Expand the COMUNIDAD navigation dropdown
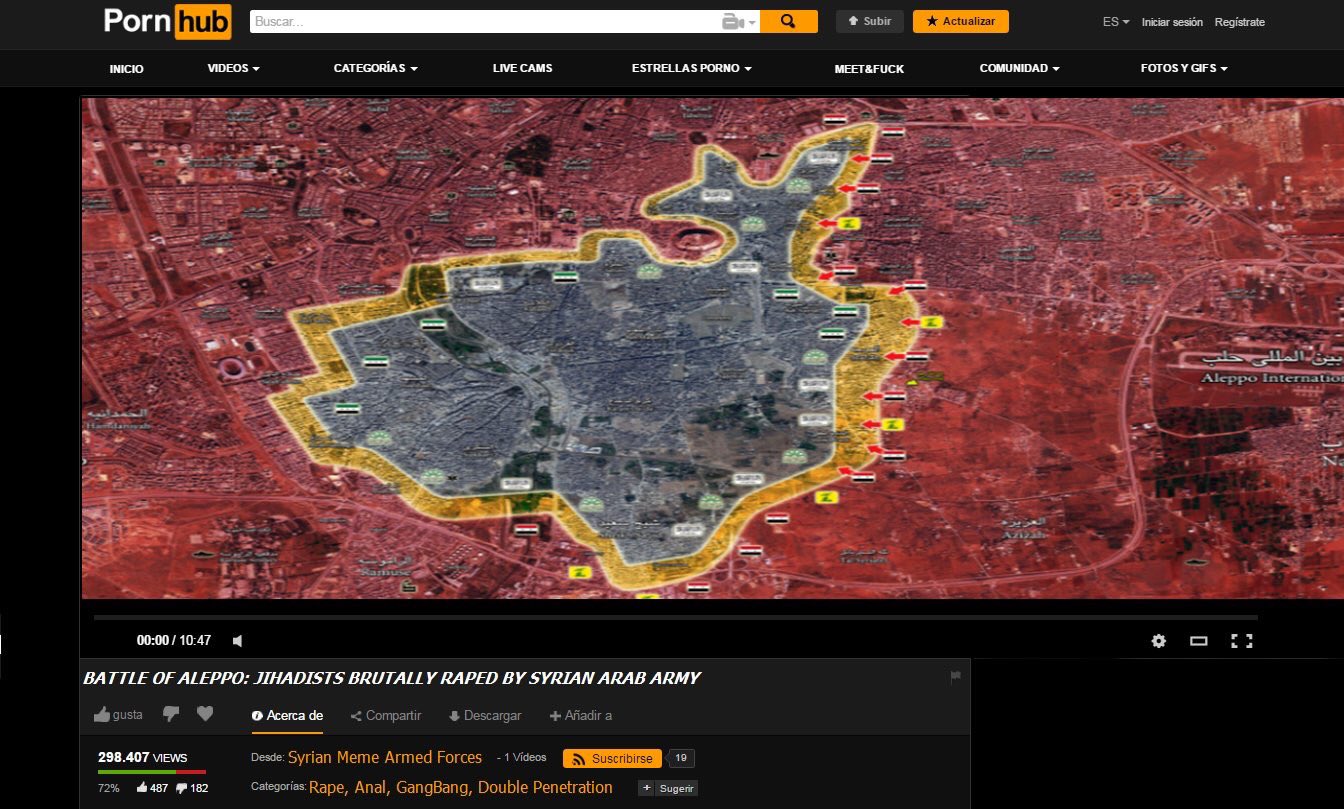 pos(1019,68)
